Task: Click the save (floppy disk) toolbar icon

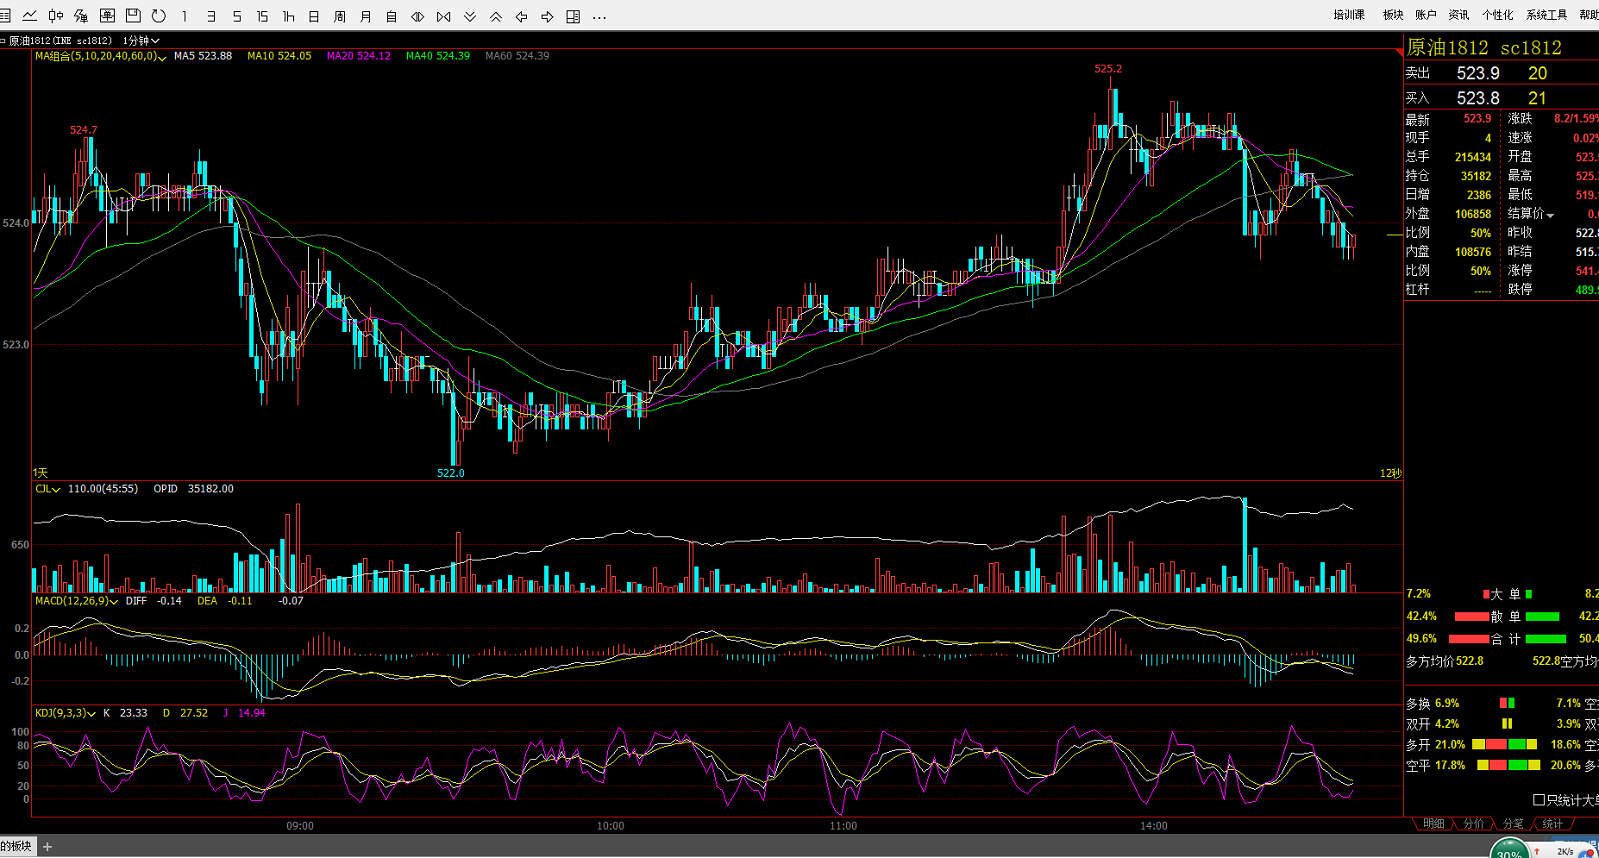Action: (133, 16)
